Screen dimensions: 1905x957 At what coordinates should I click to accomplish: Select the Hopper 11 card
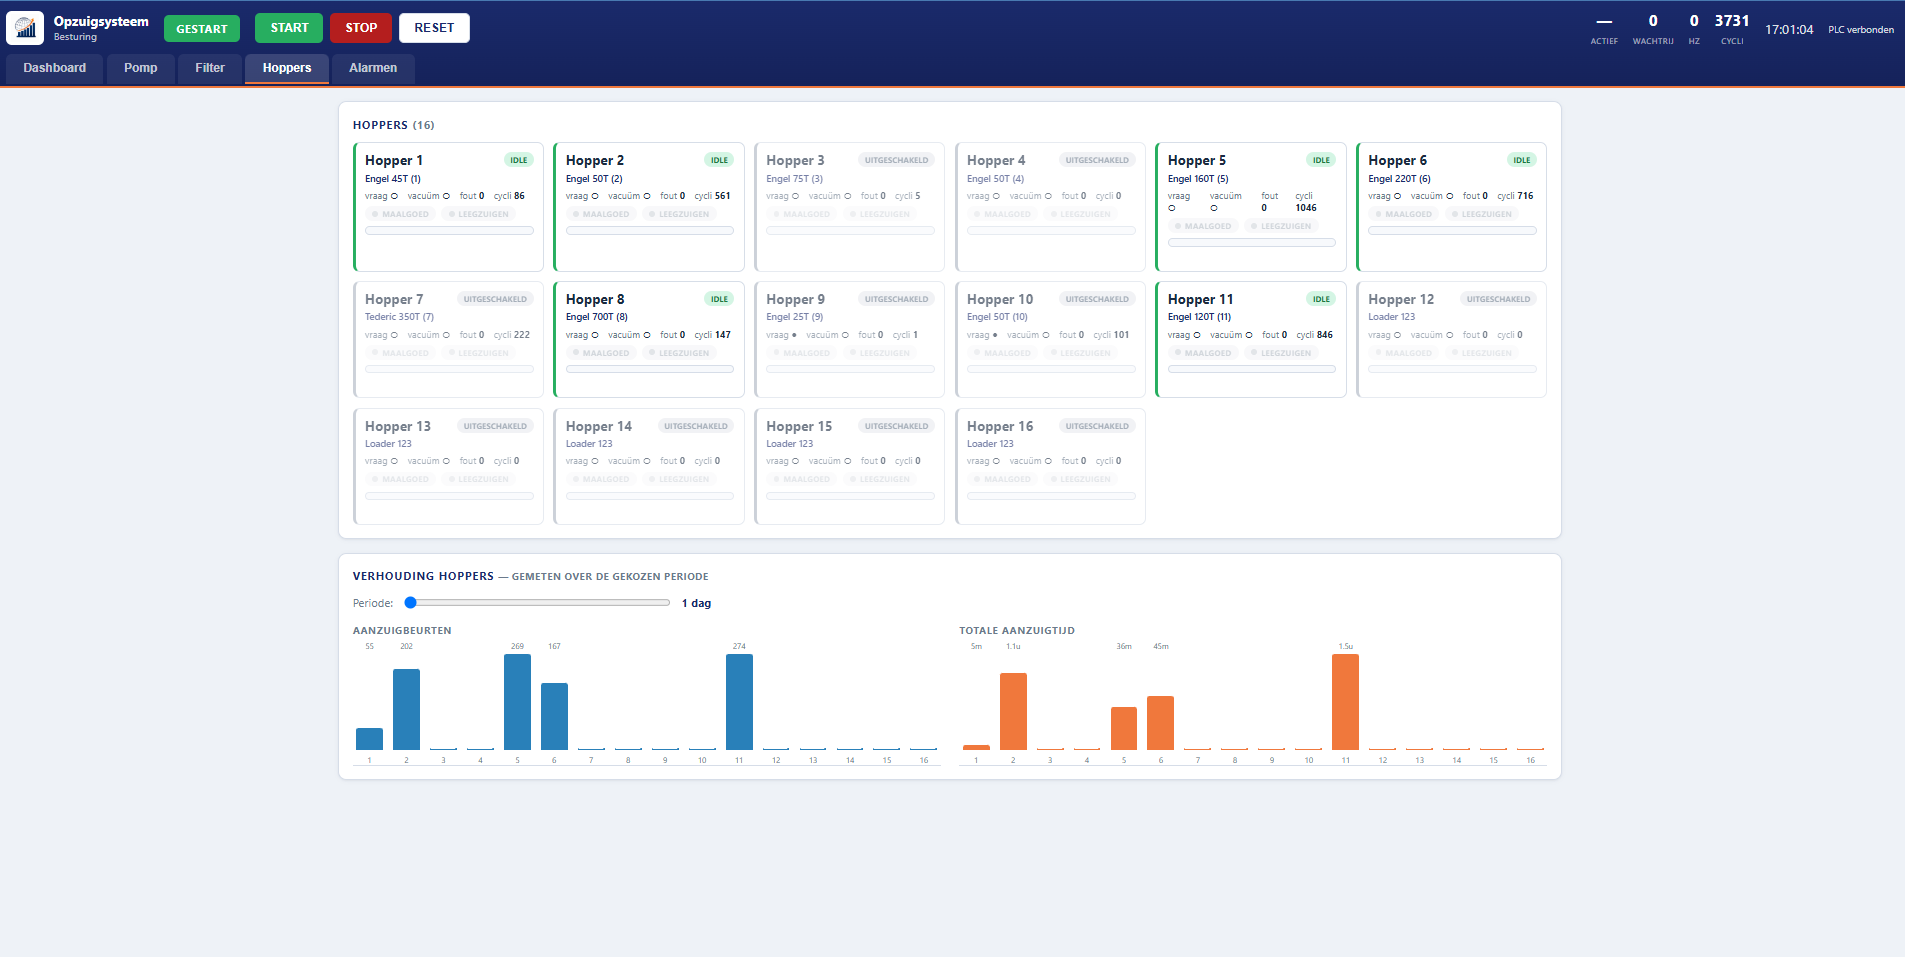(1250, 339)
